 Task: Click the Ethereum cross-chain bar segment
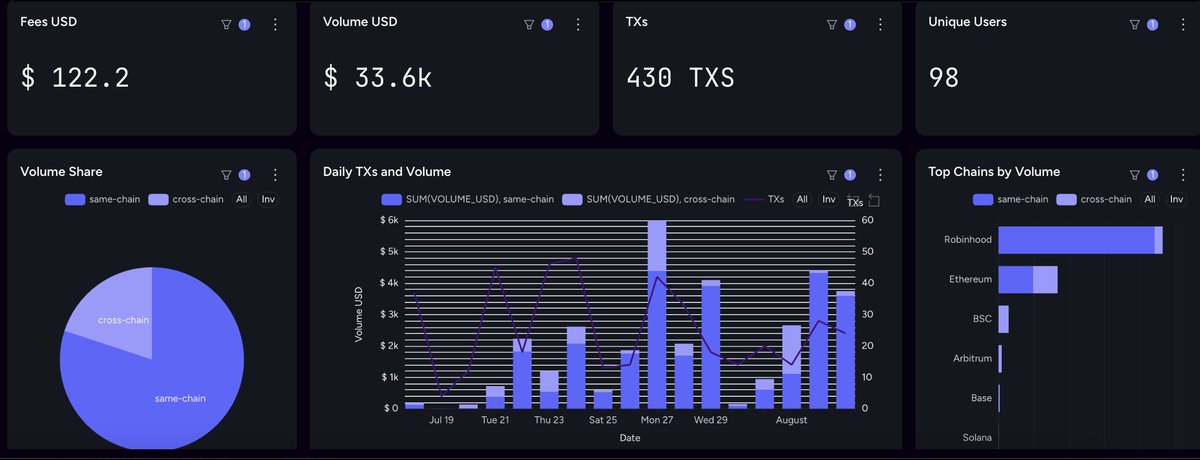[1045, 279]
